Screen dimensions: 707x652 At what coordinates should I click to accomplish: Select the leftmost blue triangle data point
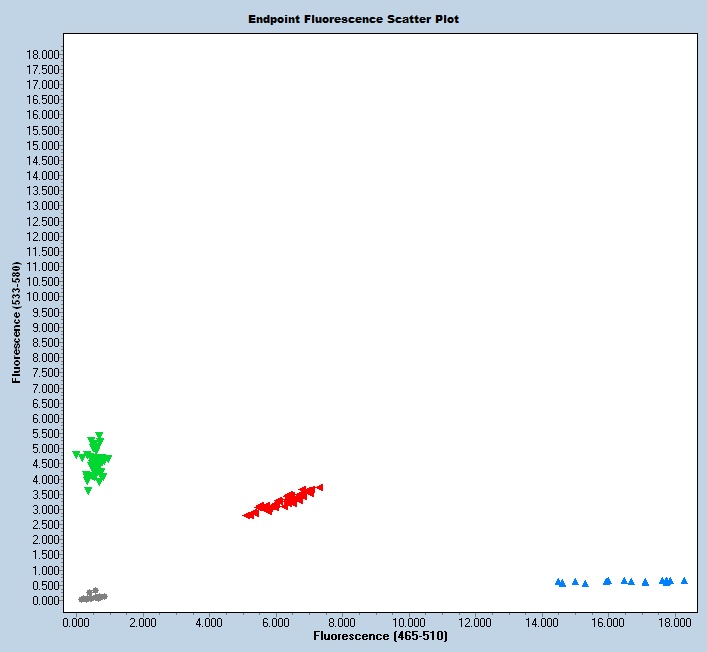coord(558,581)
